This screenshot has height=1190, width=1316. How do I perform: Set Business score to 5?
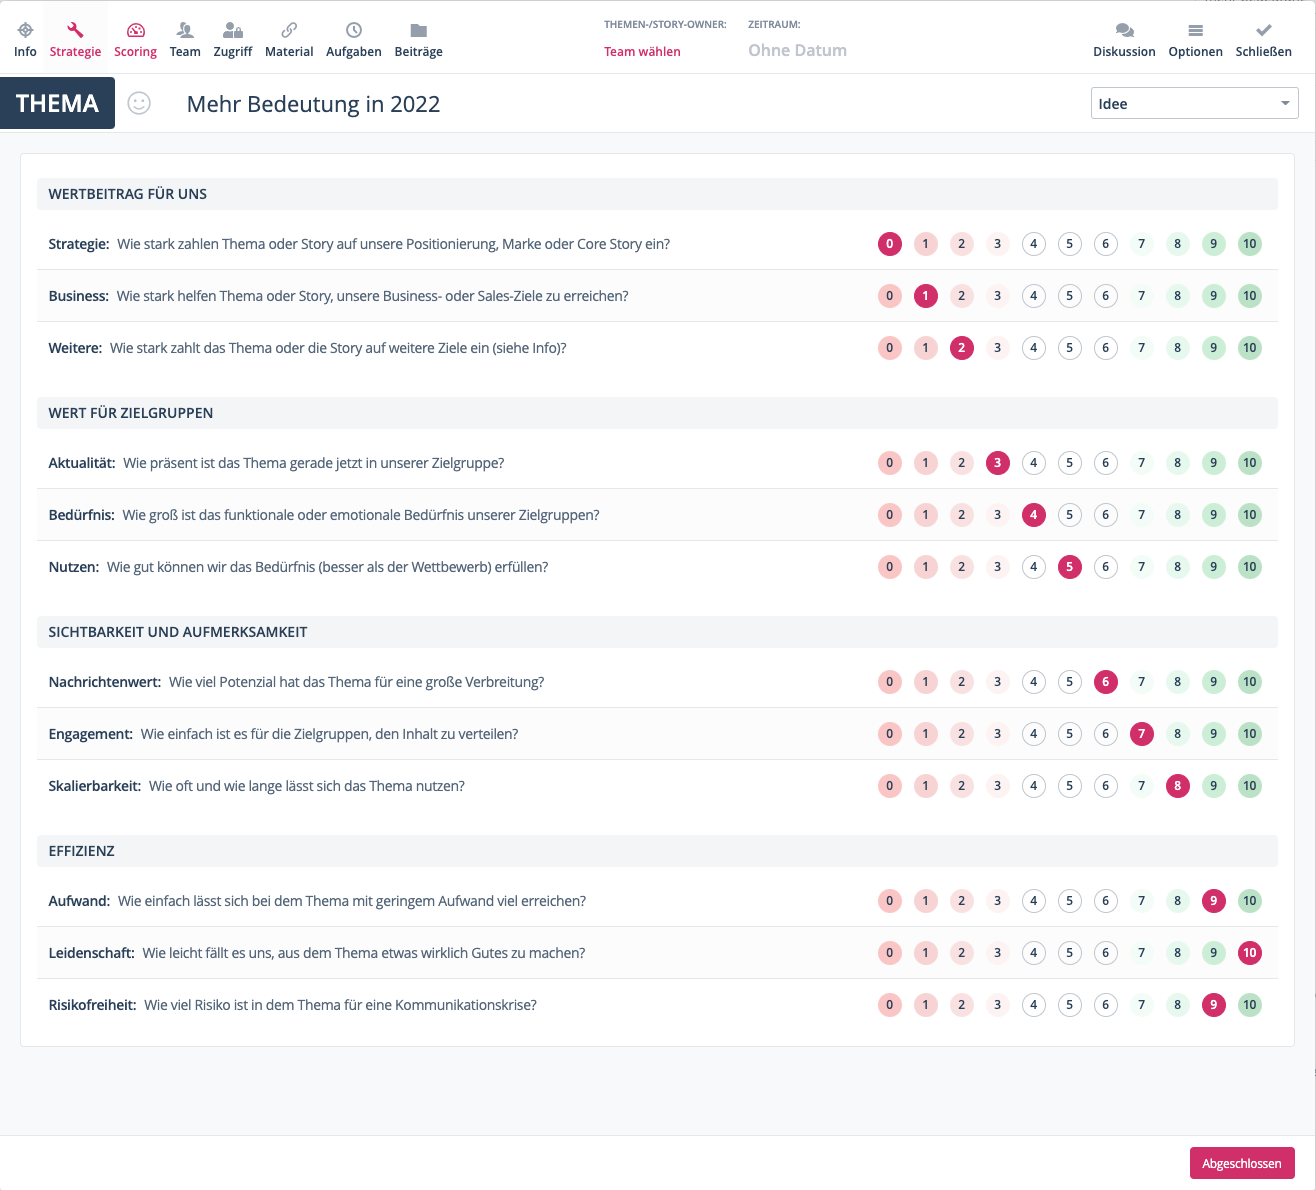click(x=1069, y=296)
